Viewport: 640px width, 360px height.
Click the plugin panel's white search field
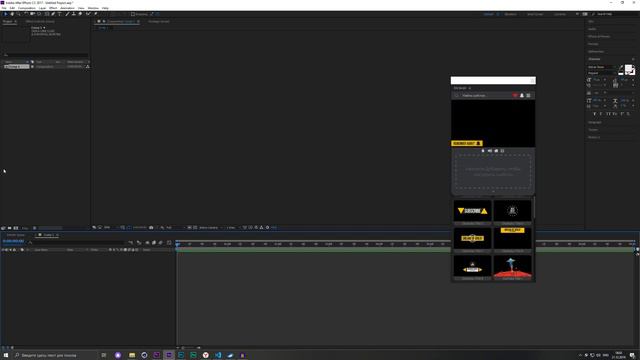click(493, 80)
